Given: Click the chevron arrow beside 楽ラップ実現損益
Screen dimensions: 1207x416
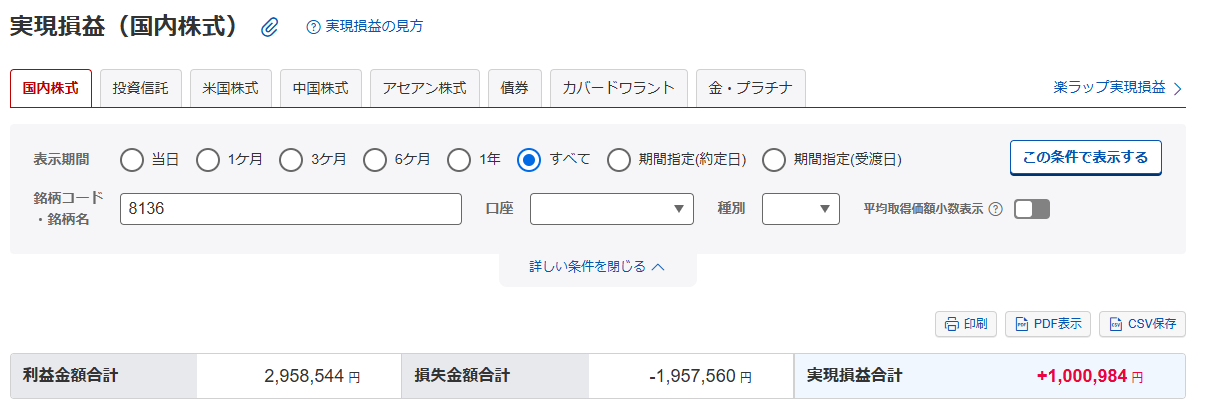Looking at the screenshot, I should point(1178,88).
